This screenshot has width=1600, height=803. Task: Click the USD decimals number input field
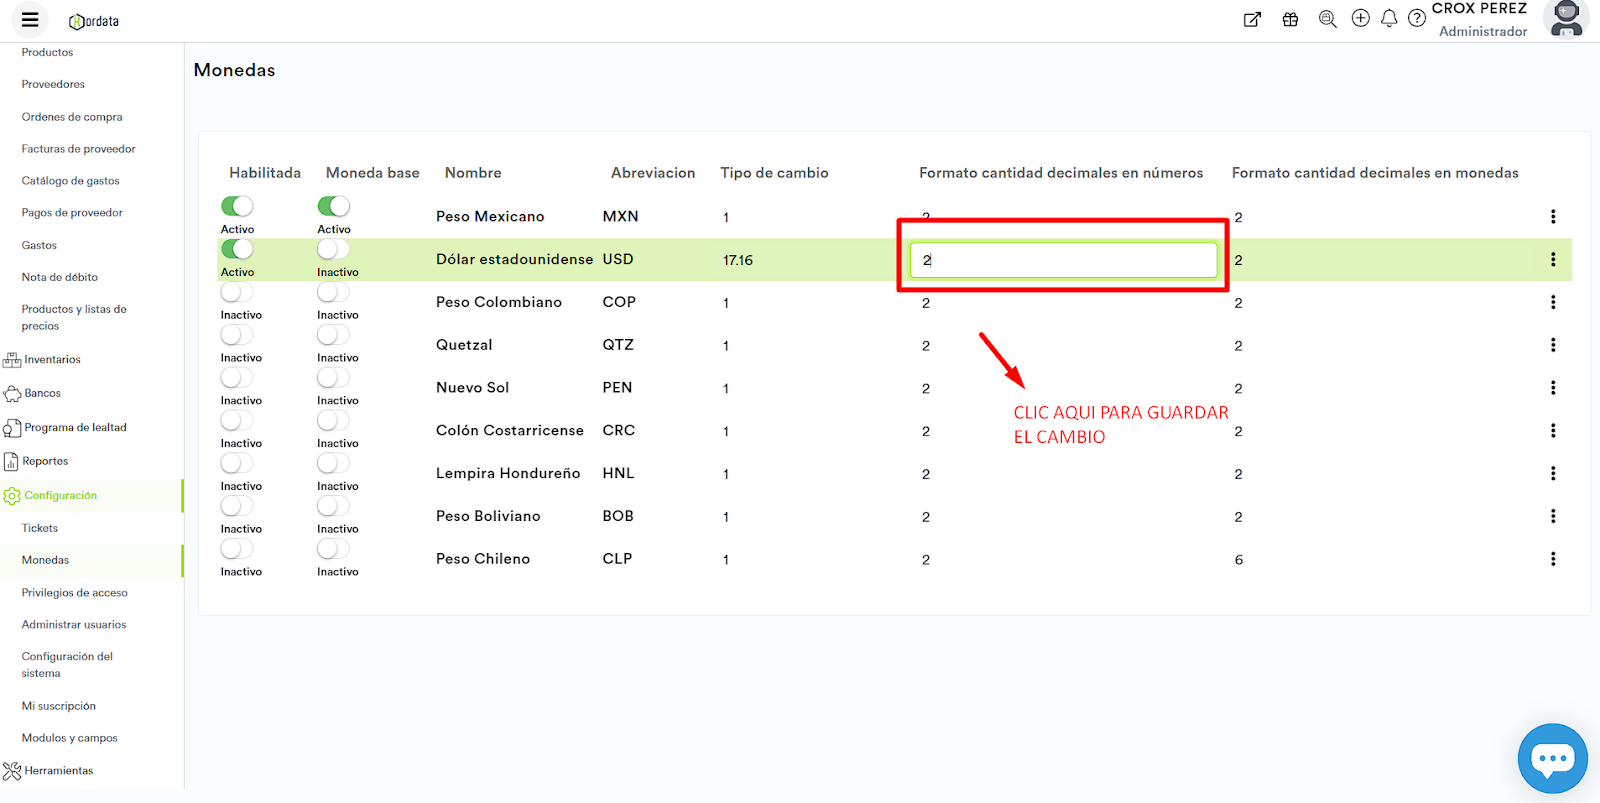[1063, 260]
